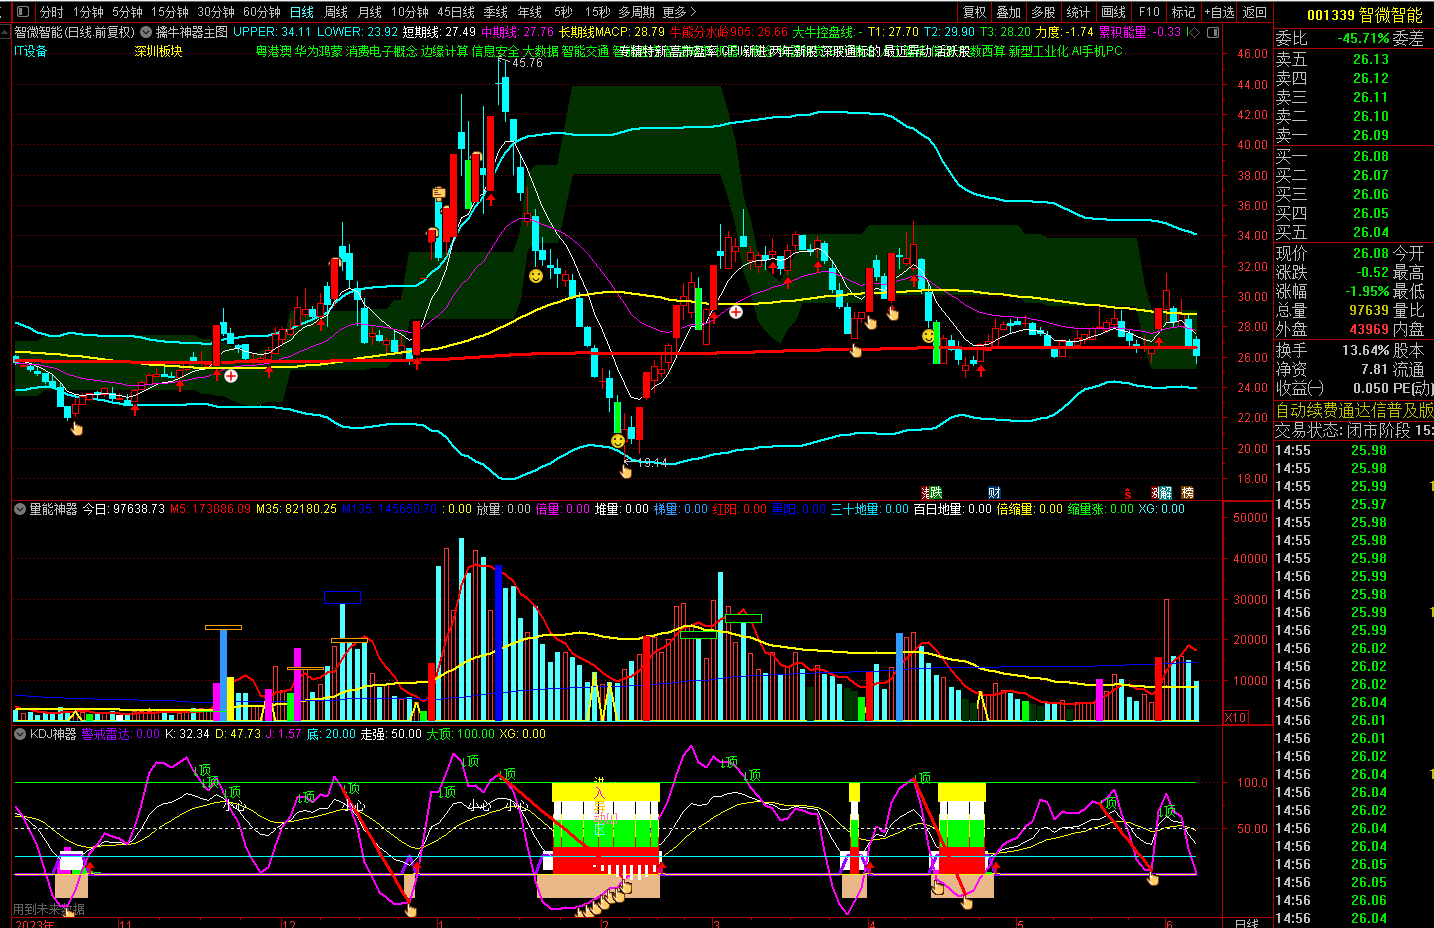Image resolution: width=1434 pixels, height=928 pixels.
Task: Open the 量能神器 indicator dropdown arrow
Action: click(20, 509)
